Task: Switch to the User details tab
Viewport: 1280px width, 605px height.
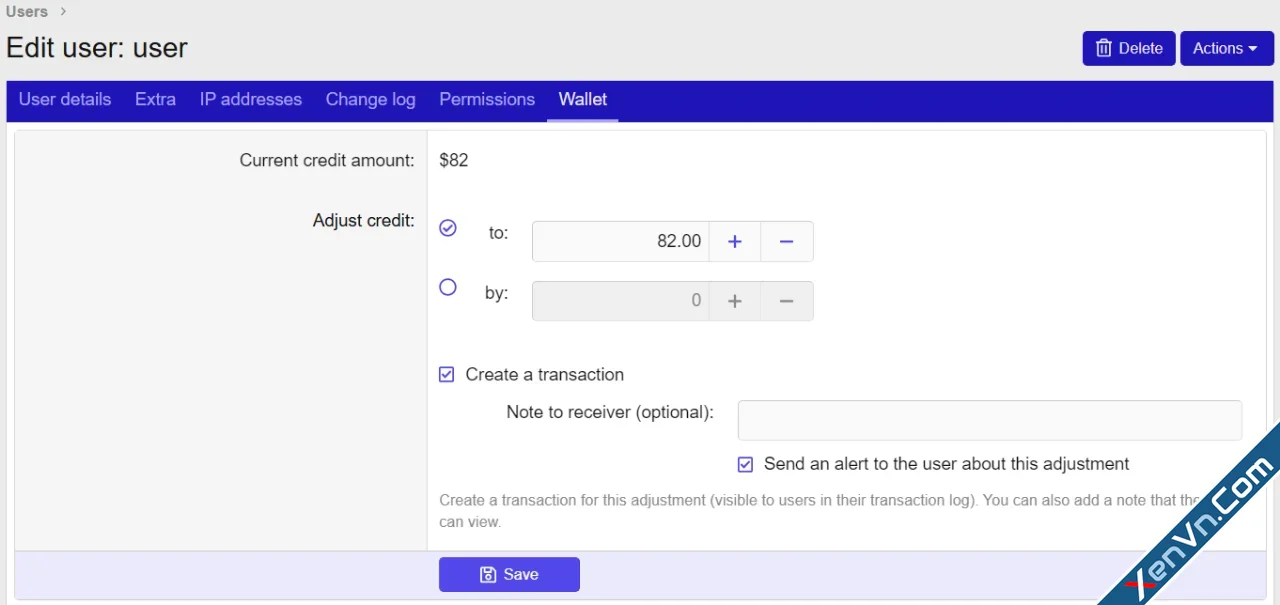Action: [64, 99]
